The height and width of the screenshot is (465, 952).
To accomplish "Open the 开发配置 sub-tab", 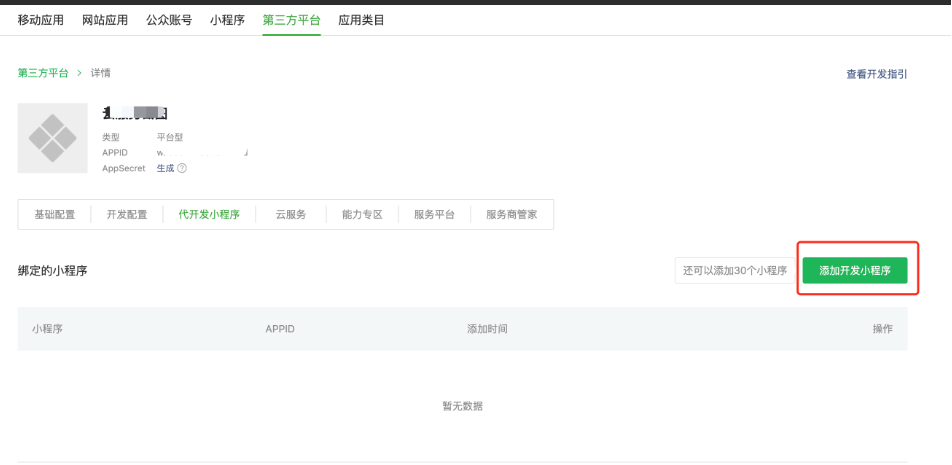I will click(126, 215).
